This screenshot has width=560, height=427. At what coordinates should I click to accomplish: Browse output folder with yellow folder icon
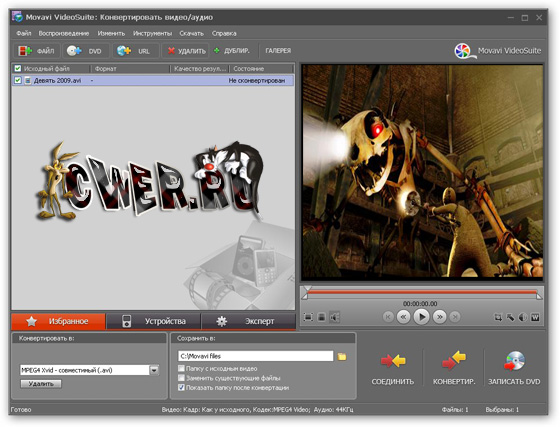[342, 356]
